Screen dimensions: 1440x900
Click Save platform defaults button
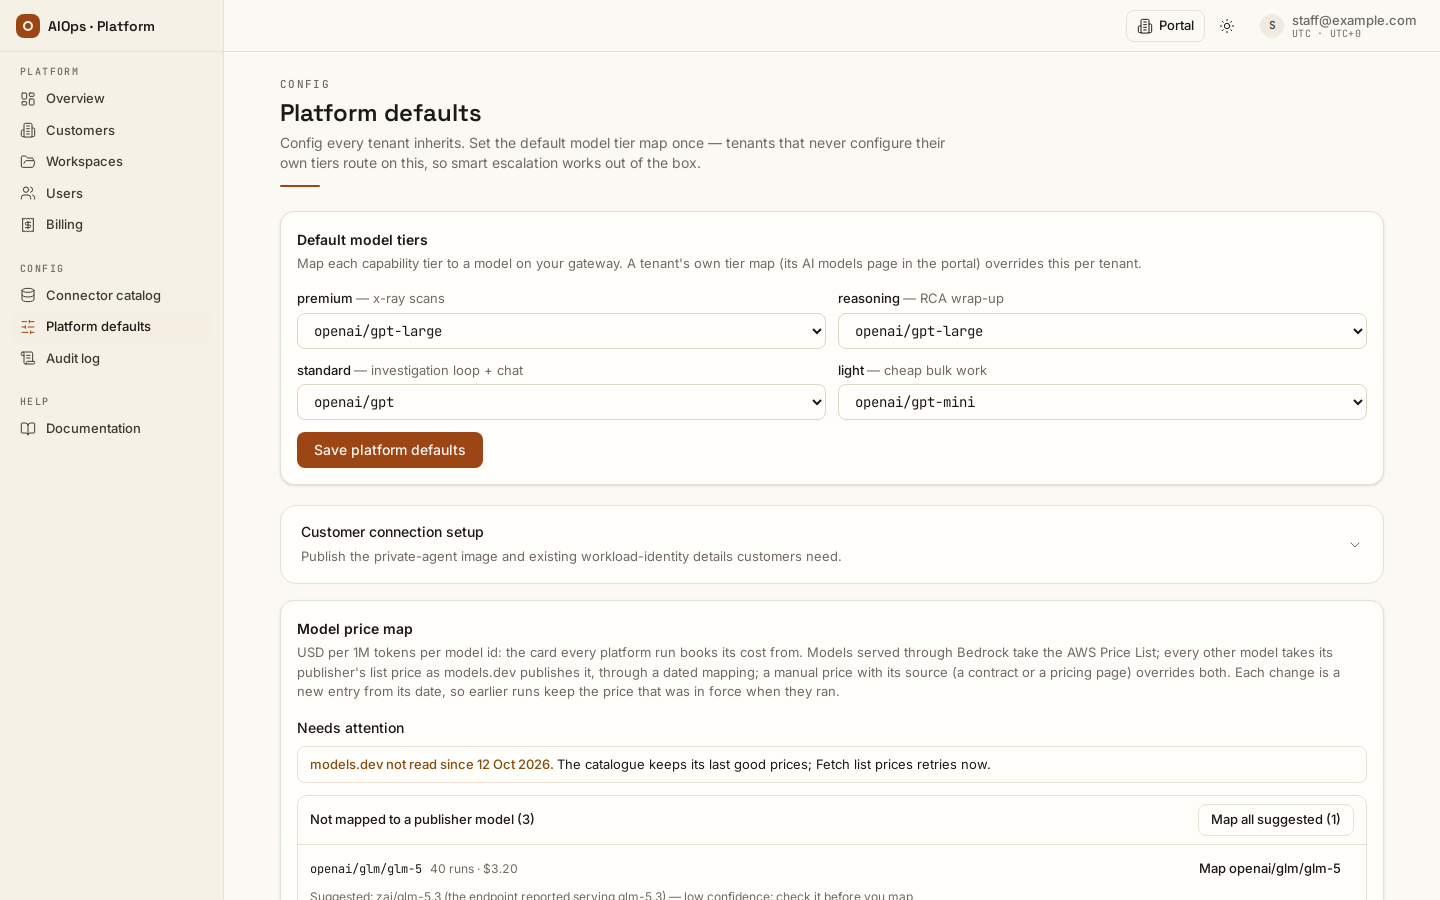390,450
